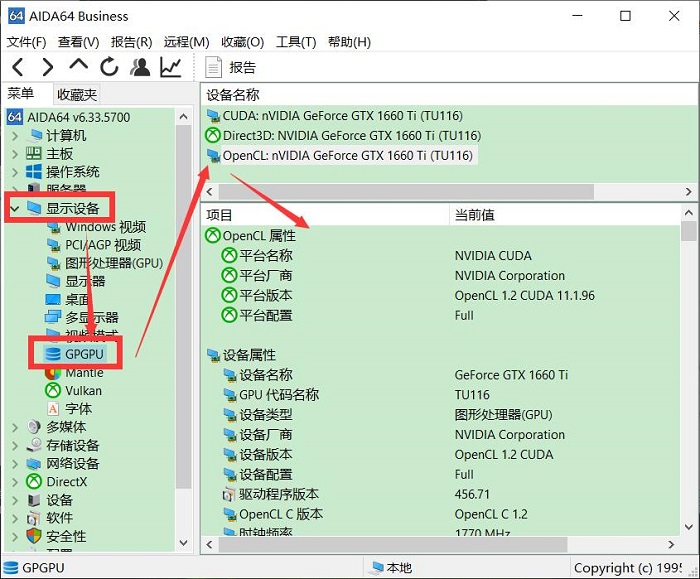
Task: Open the 多显示器 tree item
Action: click(82, 318)
